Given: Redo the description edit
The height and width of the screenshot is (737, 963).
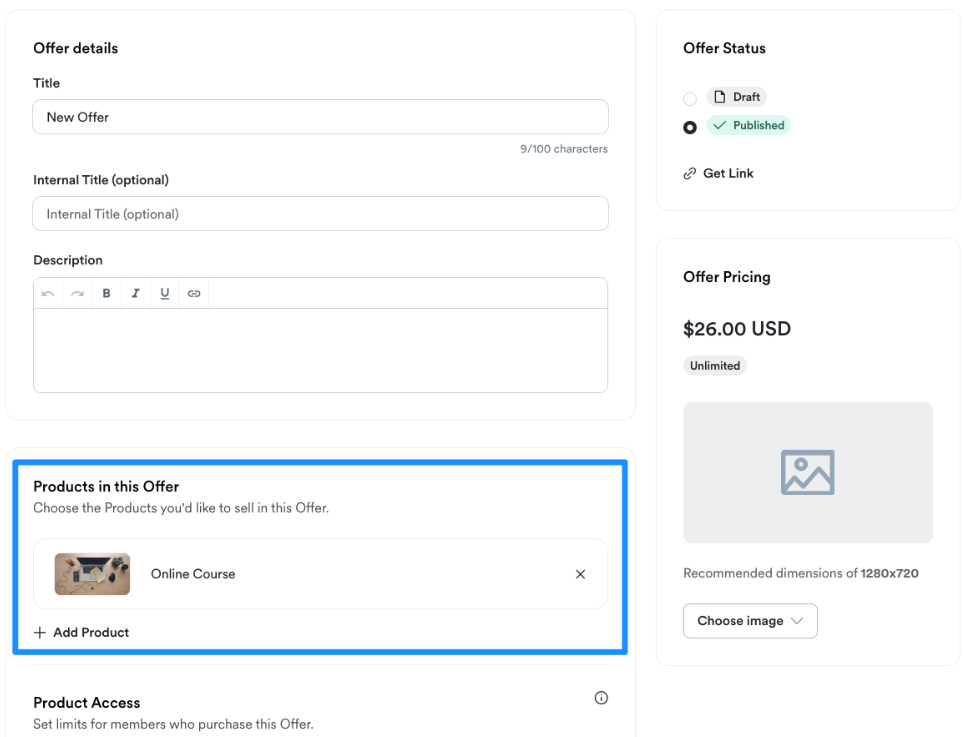Looking at the screenshot, I should click(x=77, y=294).
